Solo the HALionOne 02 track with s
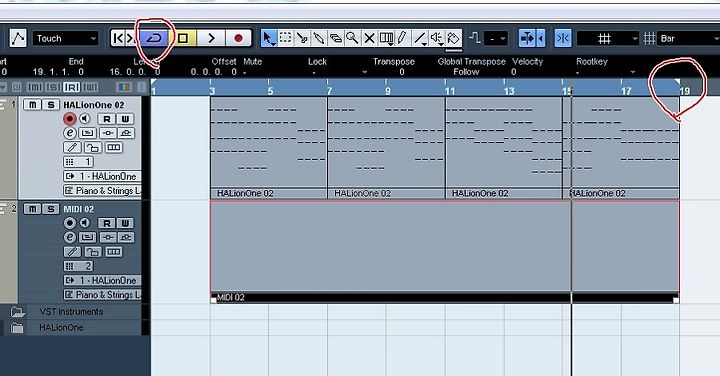The height and width of the screenshot is (376, 720). [x=51, y=105]
